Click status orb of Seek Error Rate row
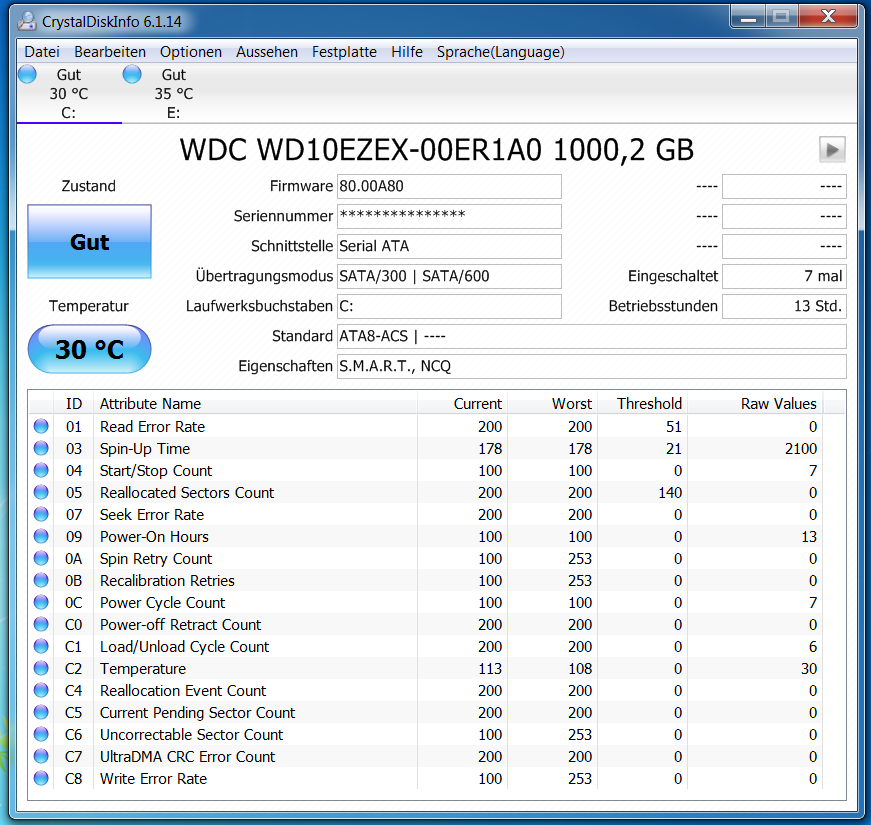Image resolution: width=871 pixels, height=825 pixels. click(41, 514)
